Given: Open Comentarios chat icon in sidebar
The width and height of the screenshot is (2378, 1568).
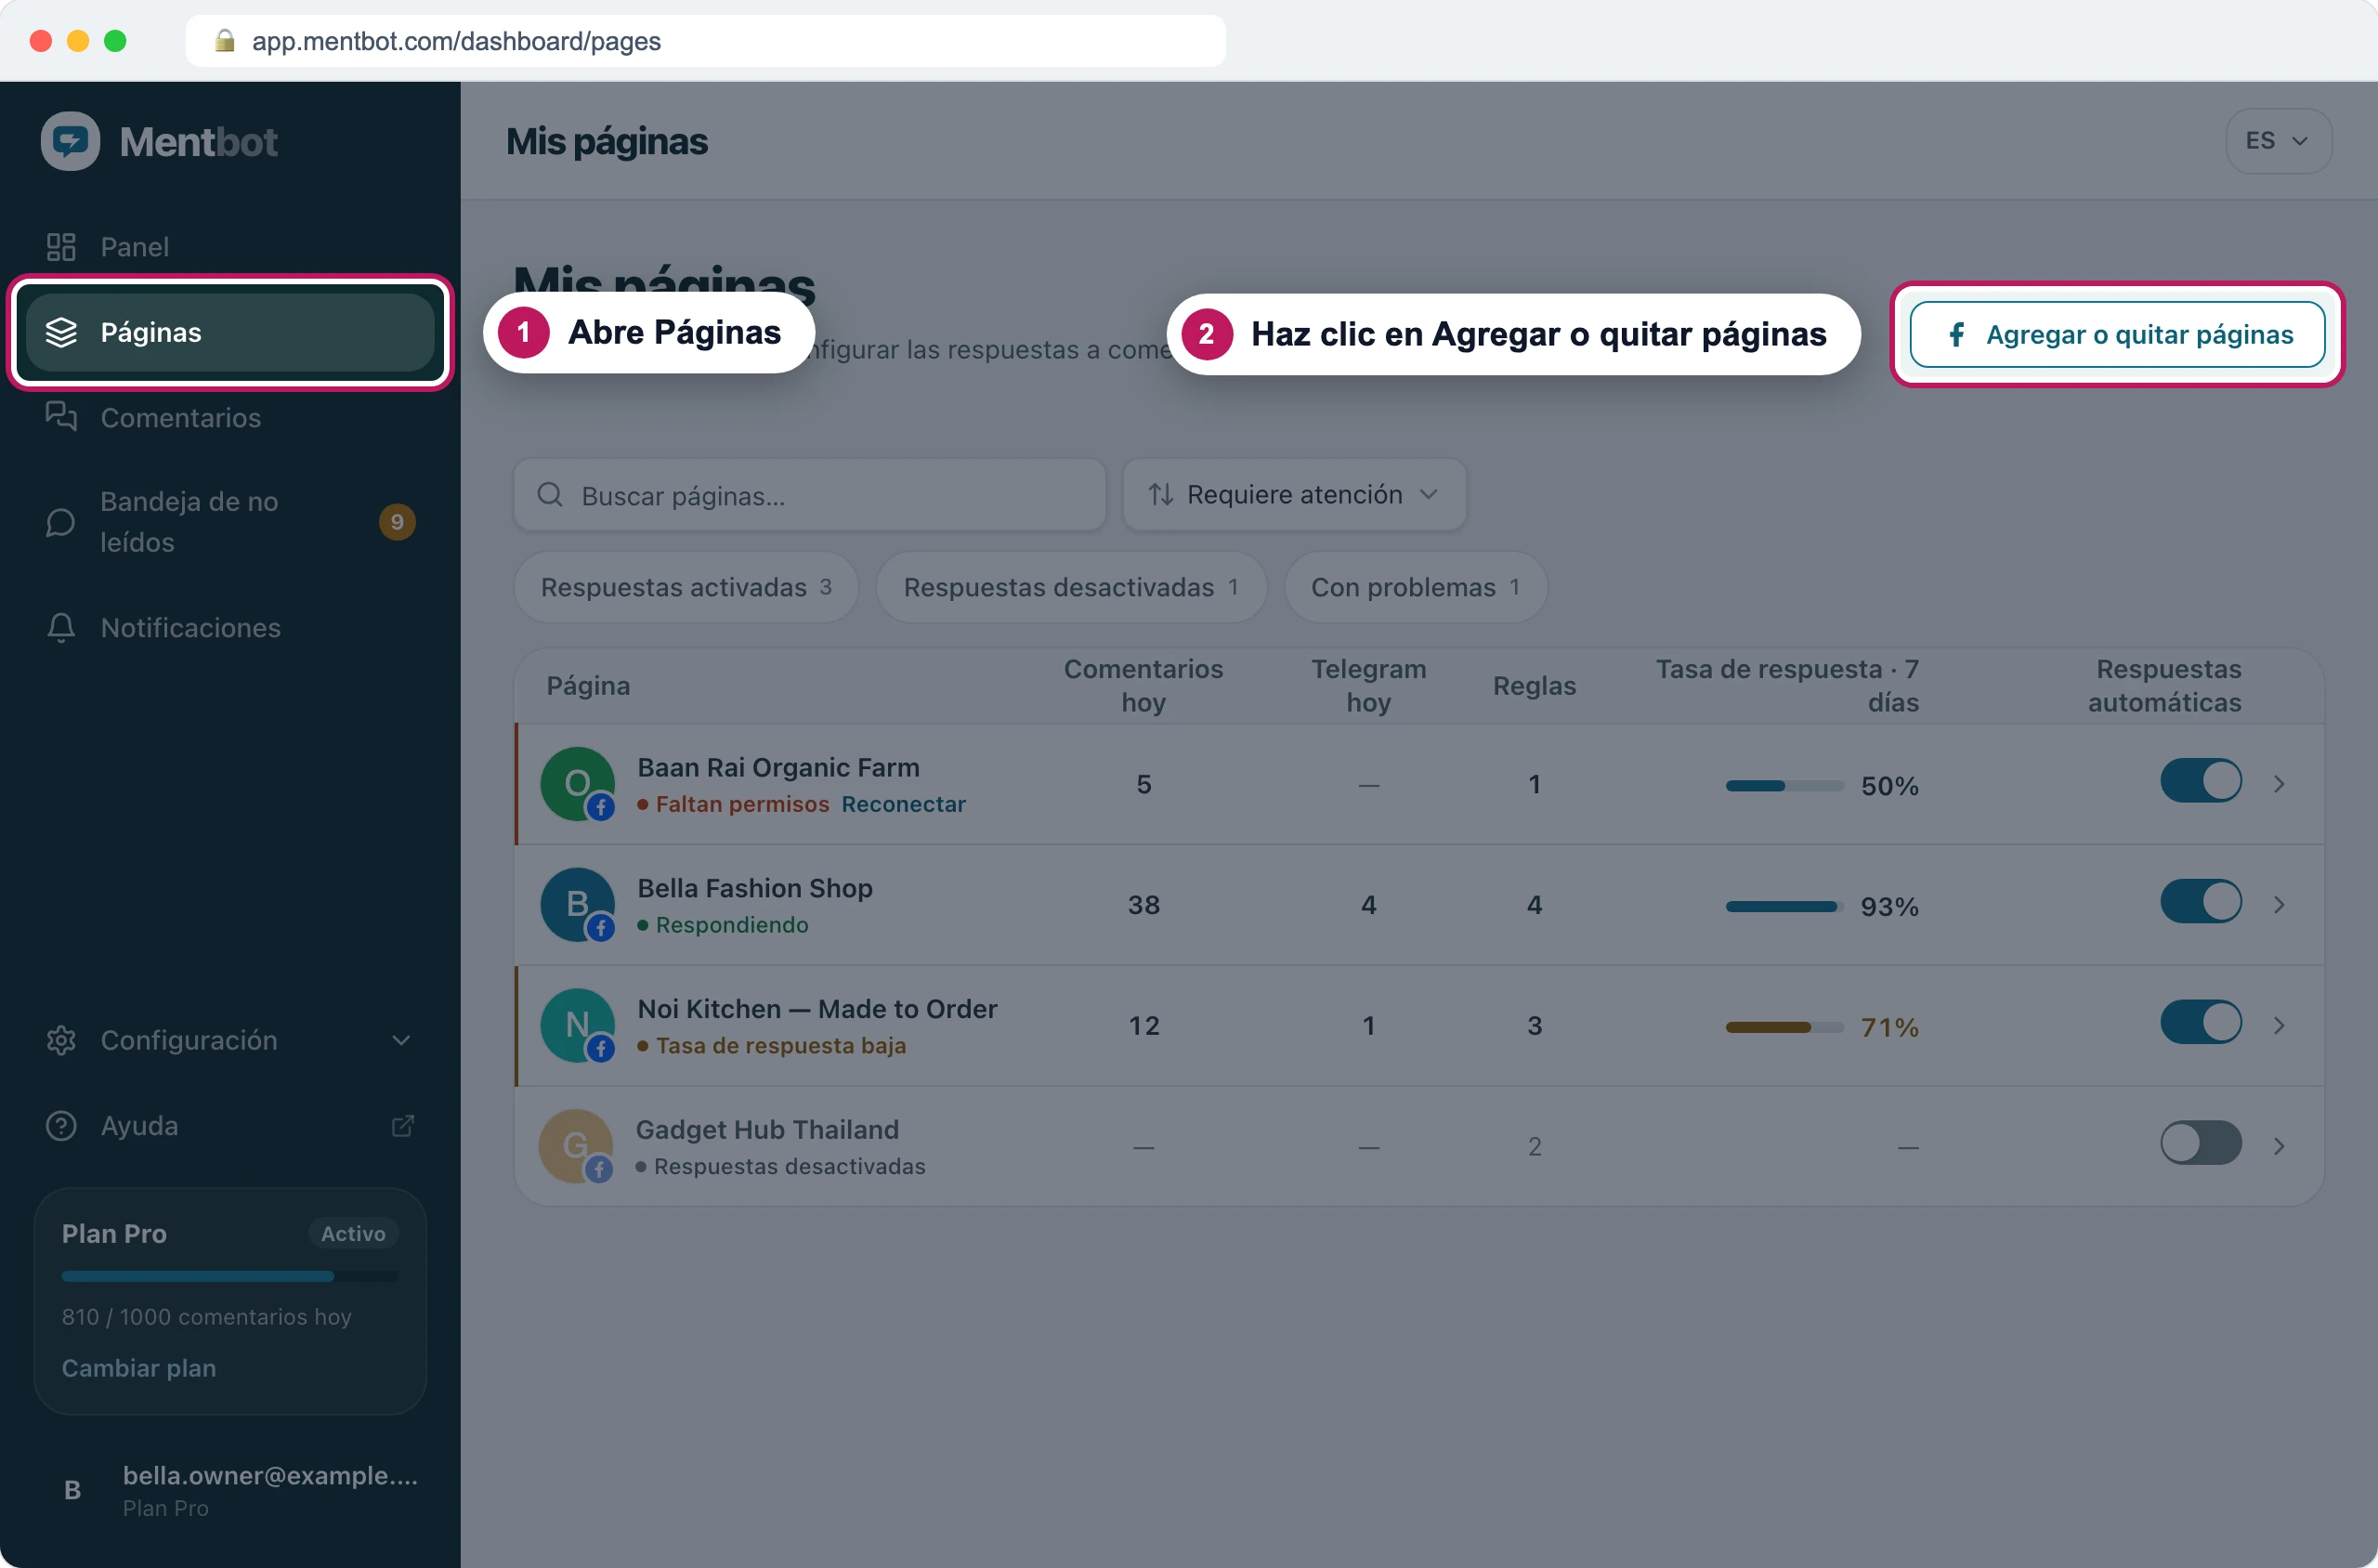Looking at the screenshot, I should tap(61, 417).
